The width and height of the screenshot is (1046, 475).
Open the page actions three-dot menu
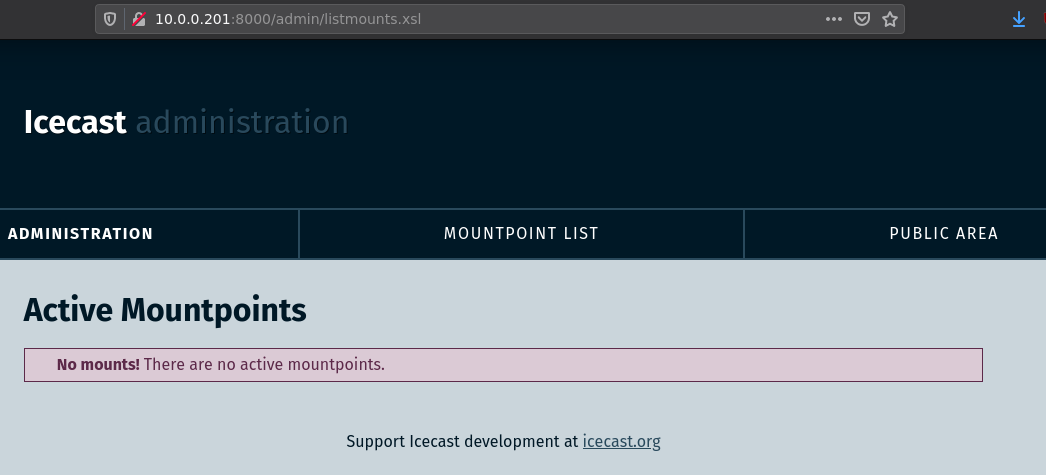tap(833, 19)
